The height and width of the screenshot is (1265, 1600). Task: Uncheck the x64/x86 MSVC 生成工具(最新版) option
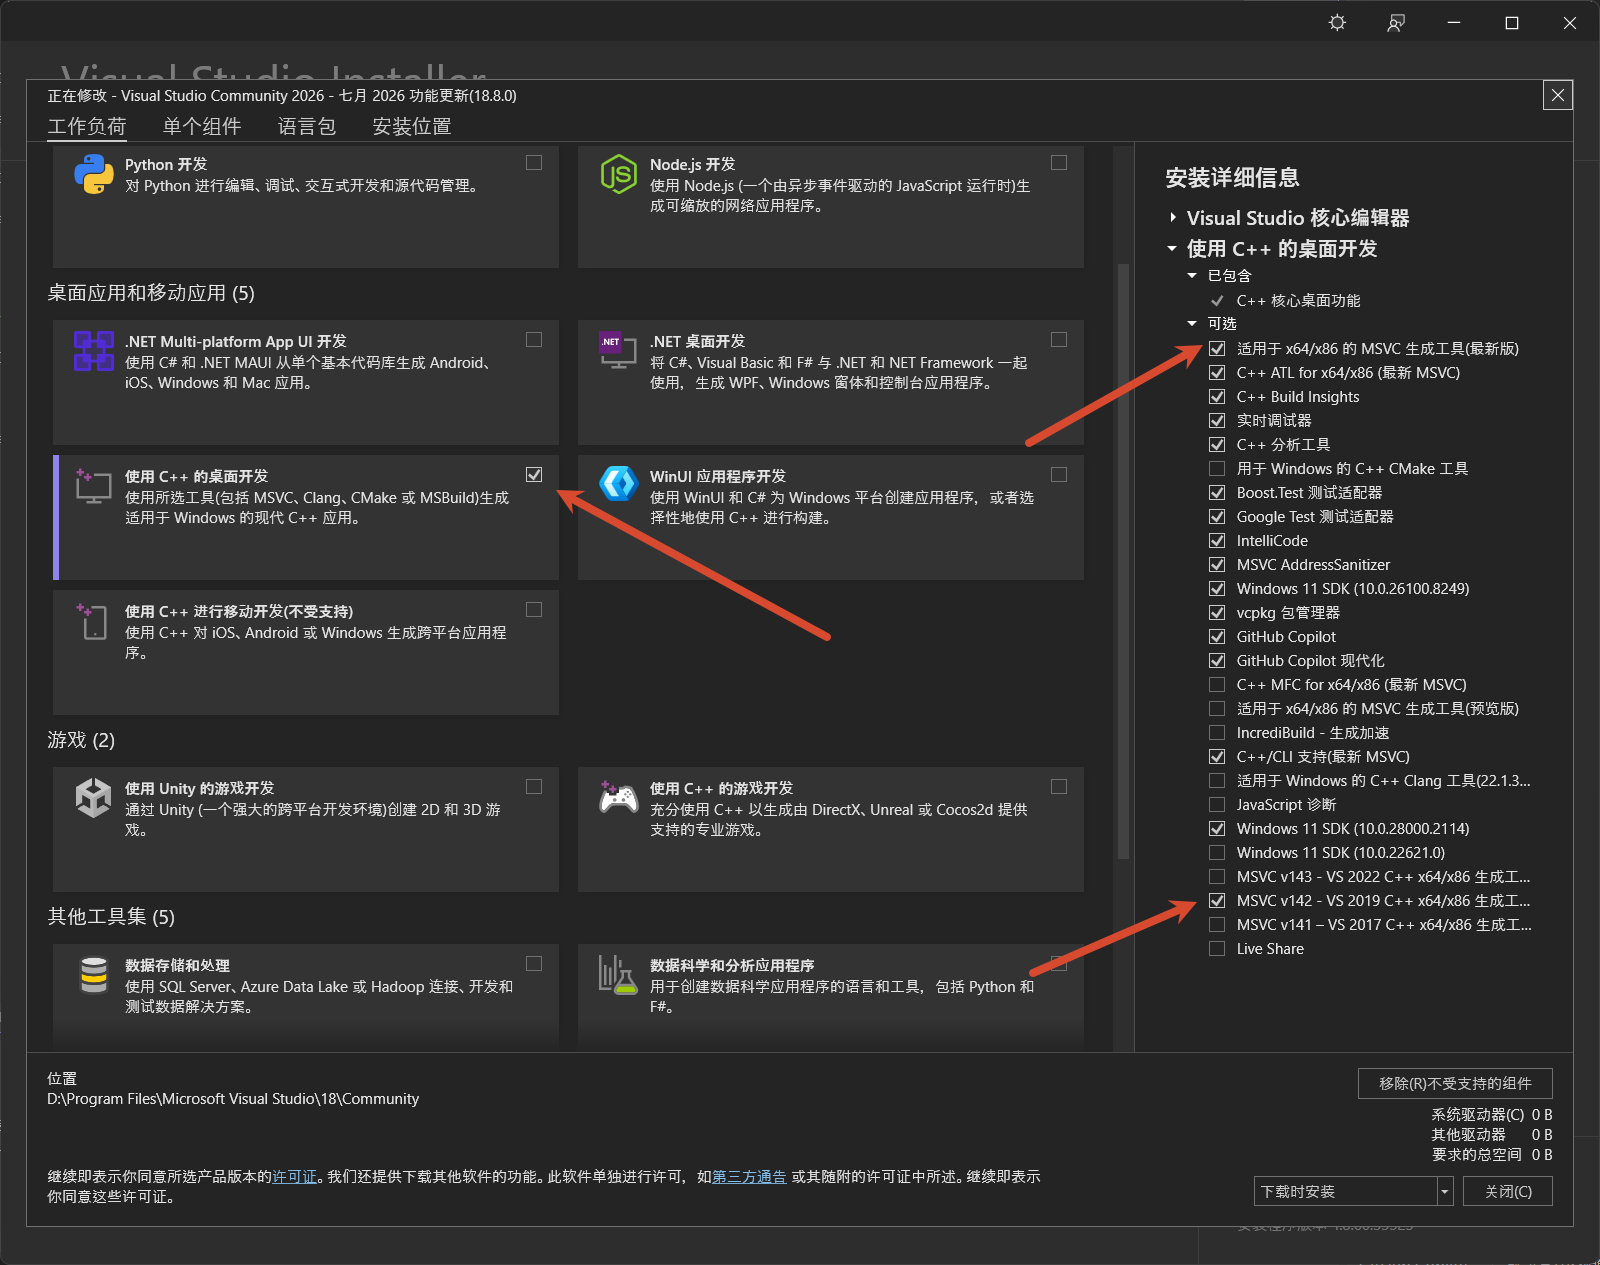1217,348
